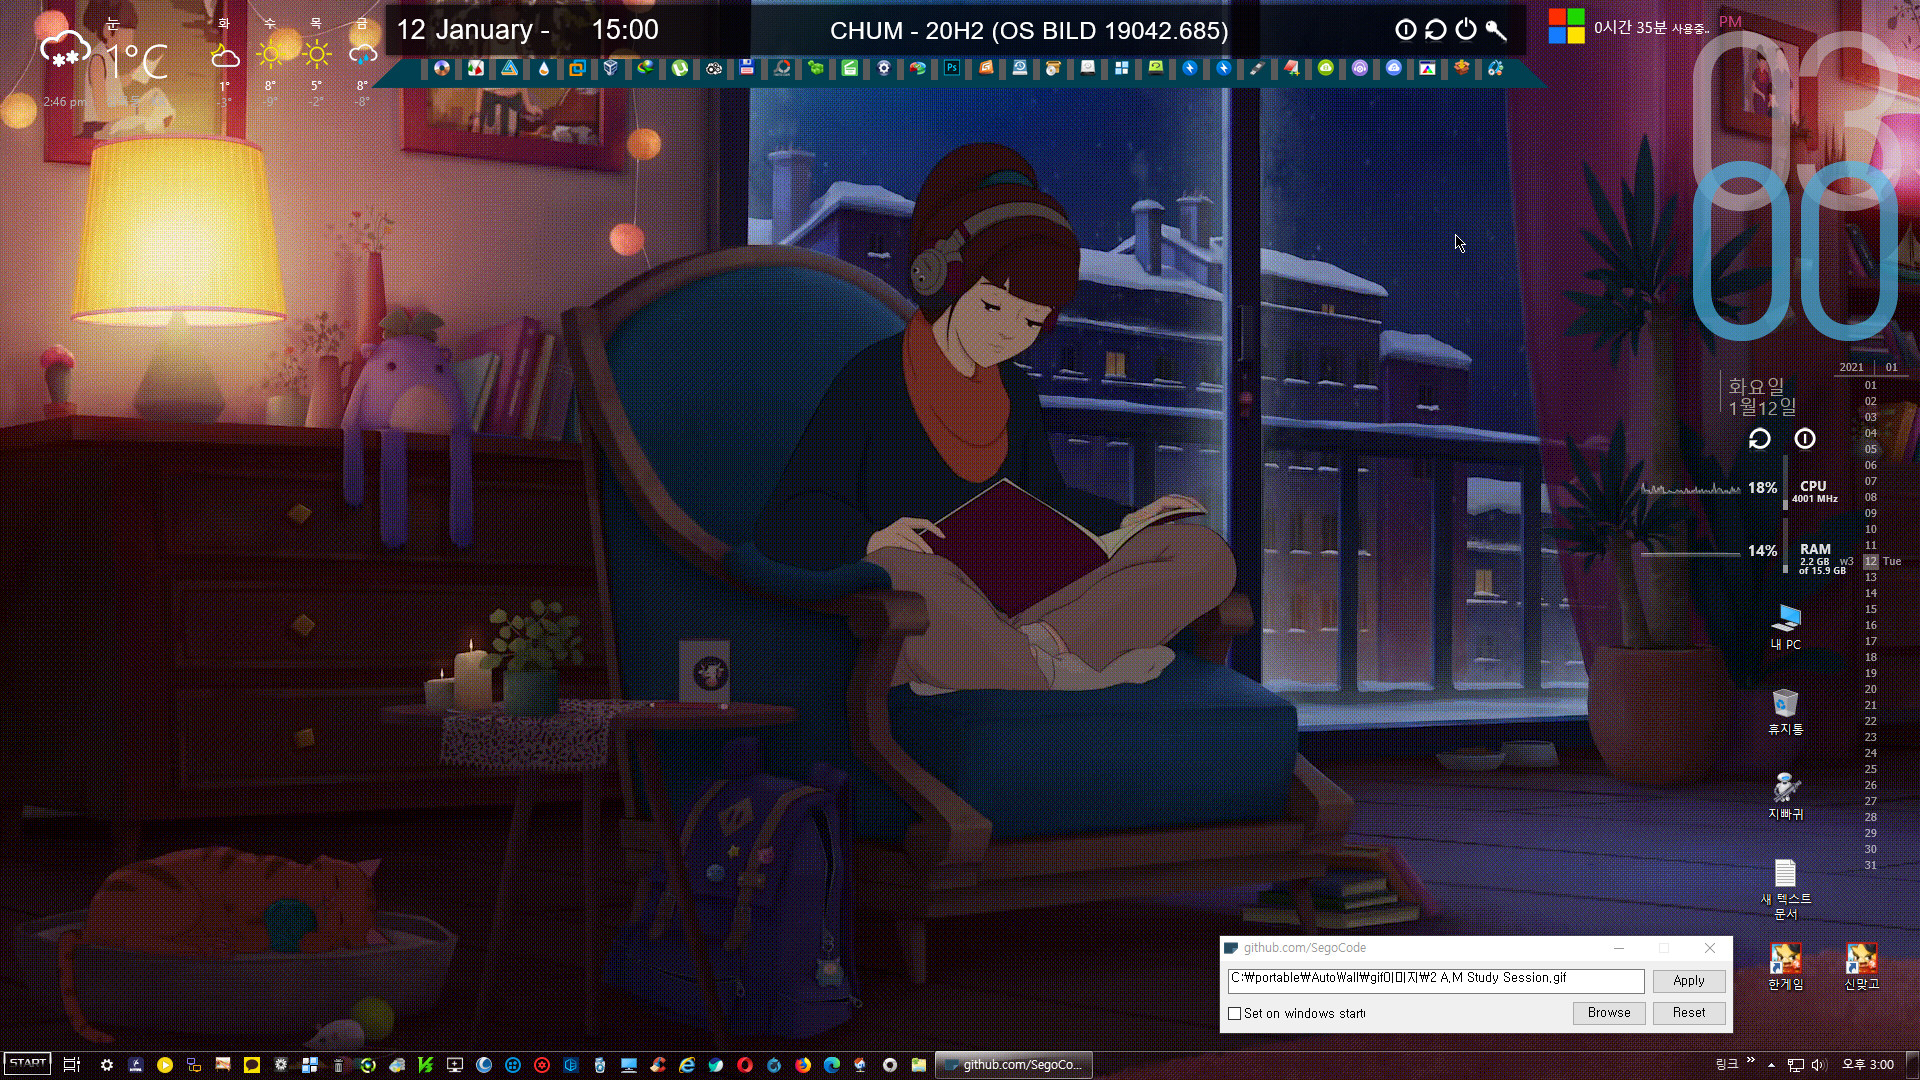Open Firefox from the taskbar
This screenshot has width=1920, height=1080.
point(803,1065)
